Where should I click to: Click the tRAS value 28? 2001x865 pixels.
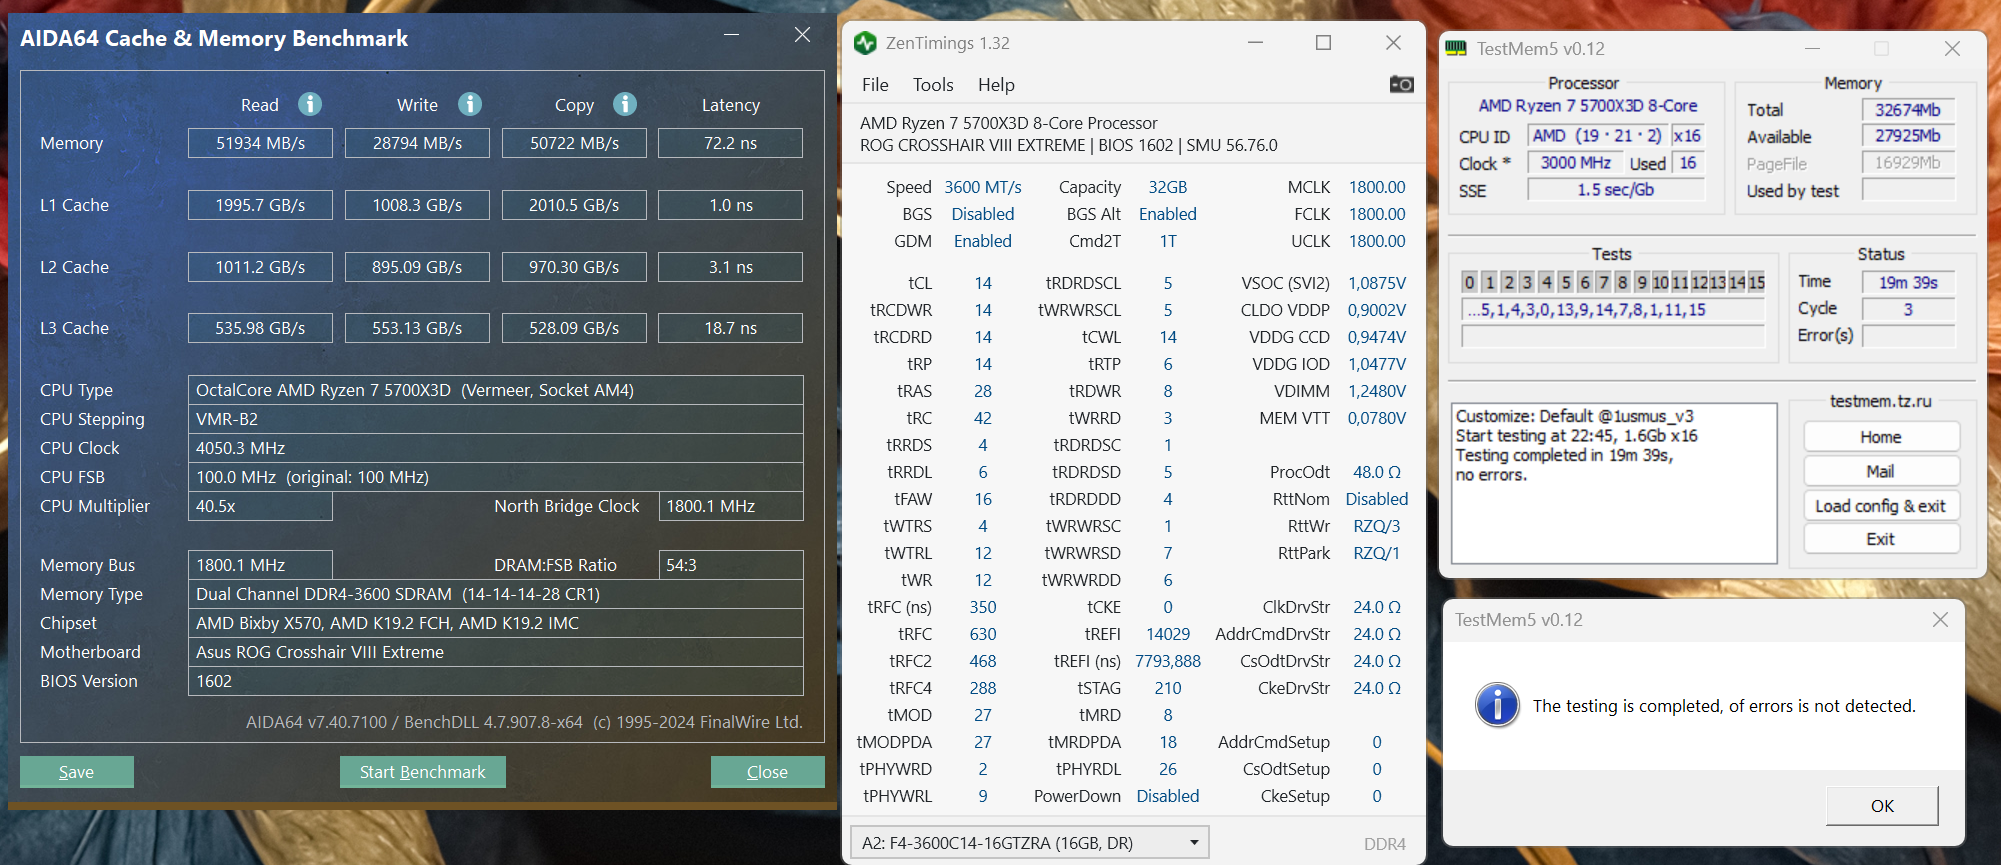[x=983, y=391]
